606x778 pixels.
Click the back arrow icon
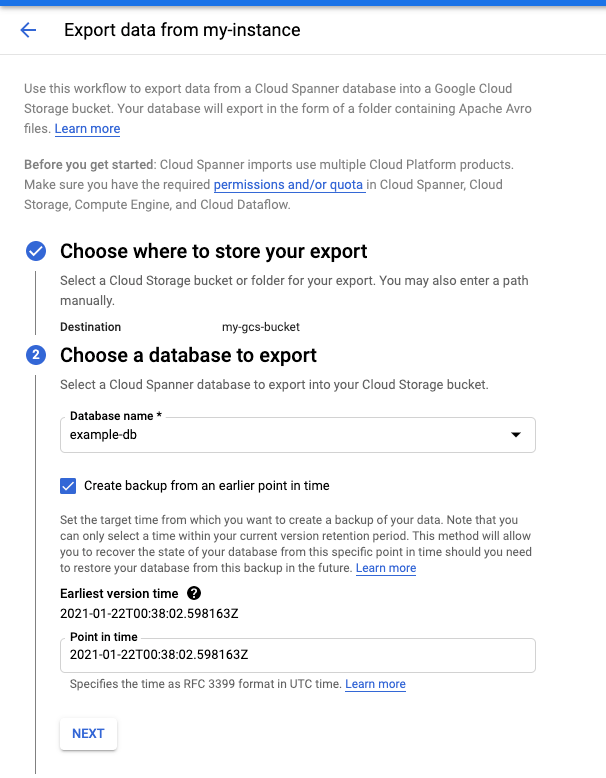pyautogui.click(x=28, y=30)
